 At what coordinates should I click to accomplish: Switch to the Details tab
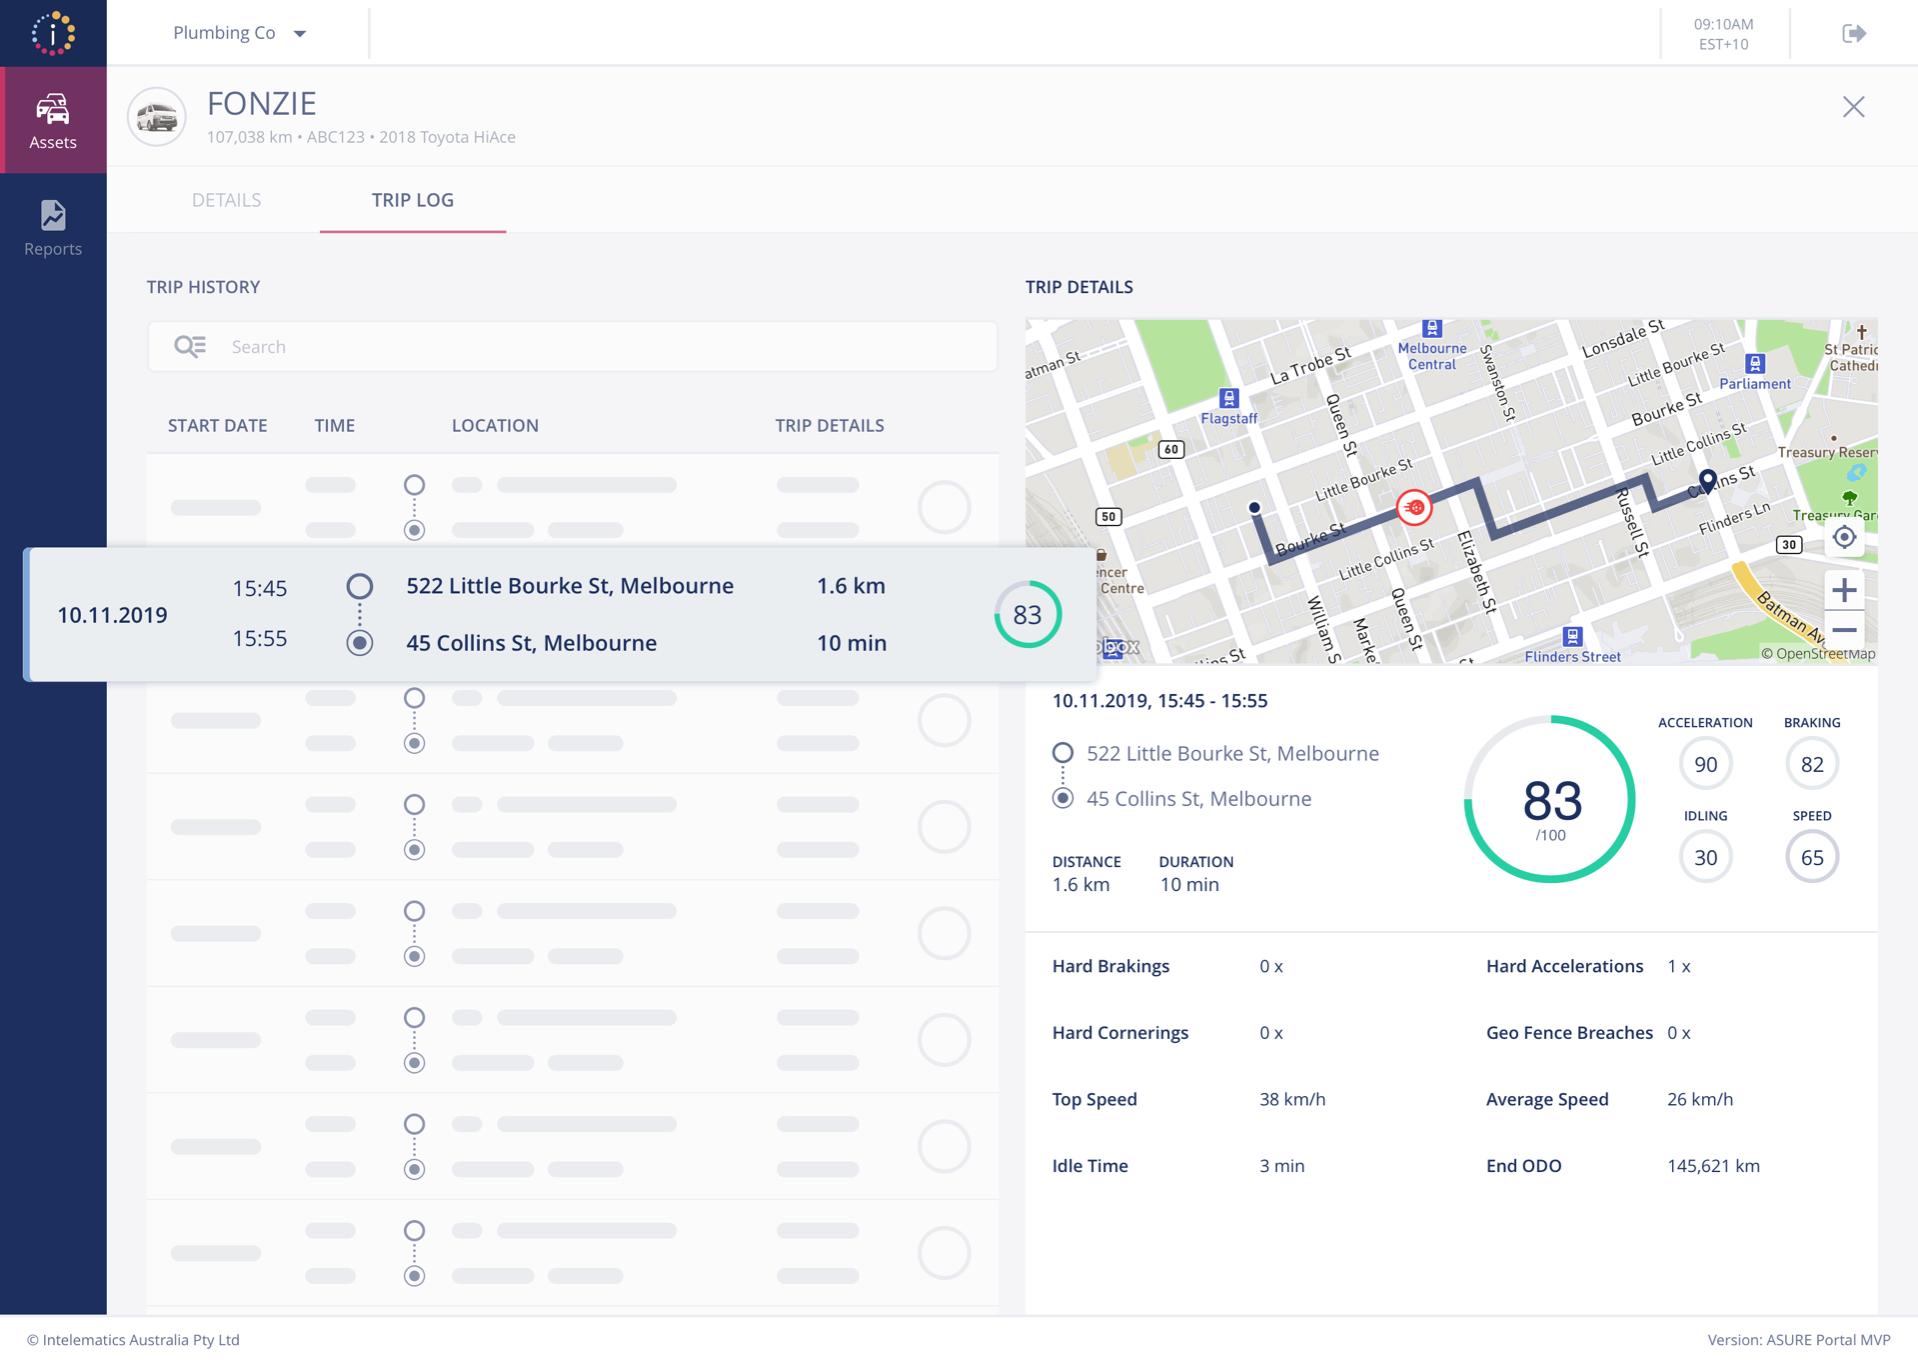click(x=226, y=200)
